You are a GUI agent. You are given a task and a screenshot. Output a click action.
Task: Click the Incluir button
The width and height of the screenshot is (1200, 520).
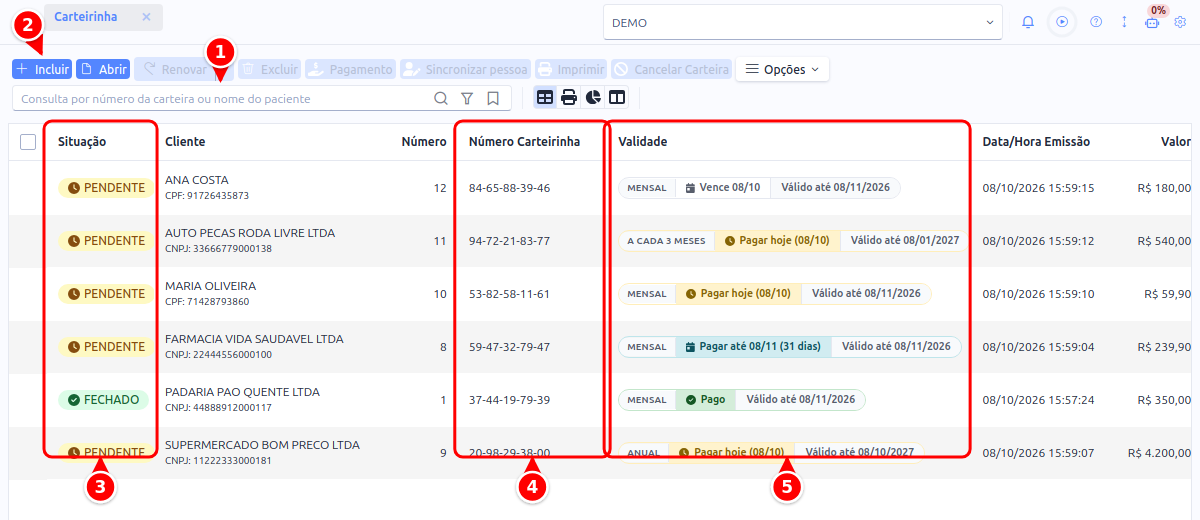42,69
